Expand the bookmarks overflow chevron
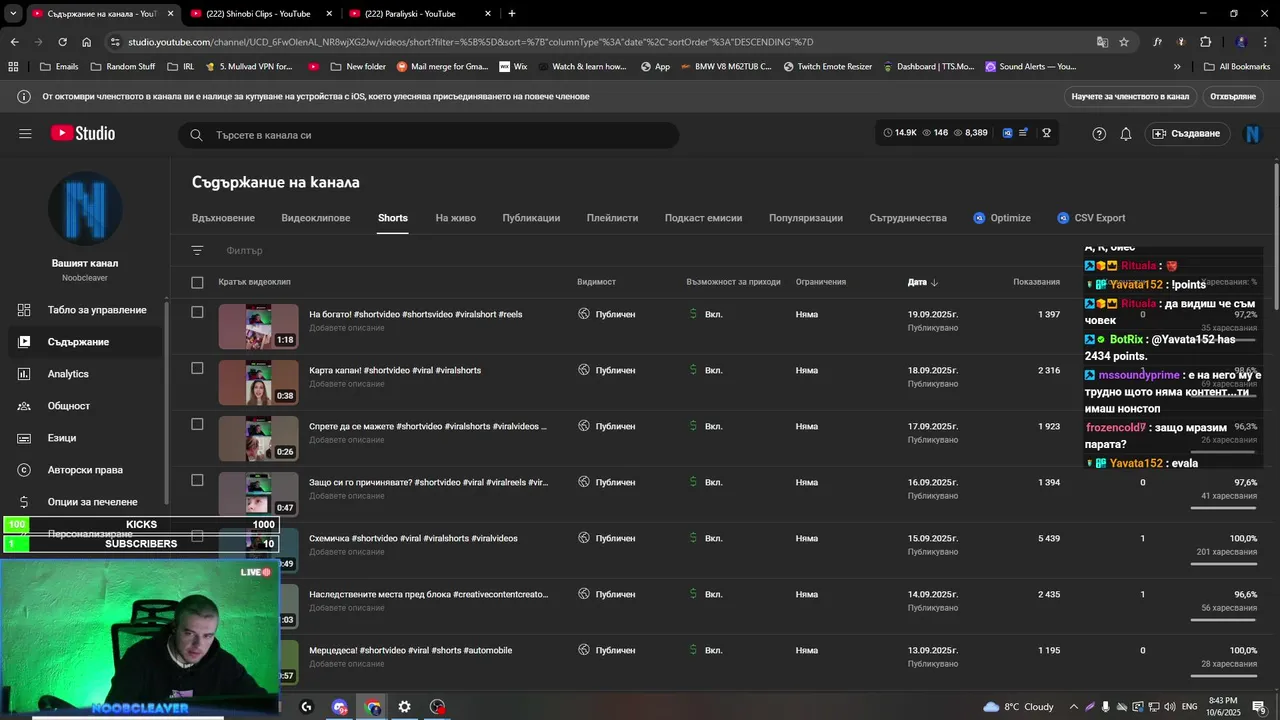Screen dimensions: 1280x720 (x=1177, y=67)
